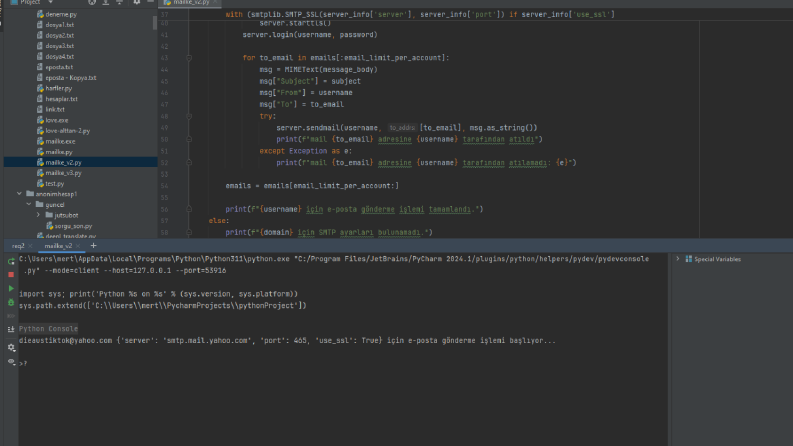Click the to_addrs inlay hint
This screenshot has width=793, height=446.
point(402,128)
